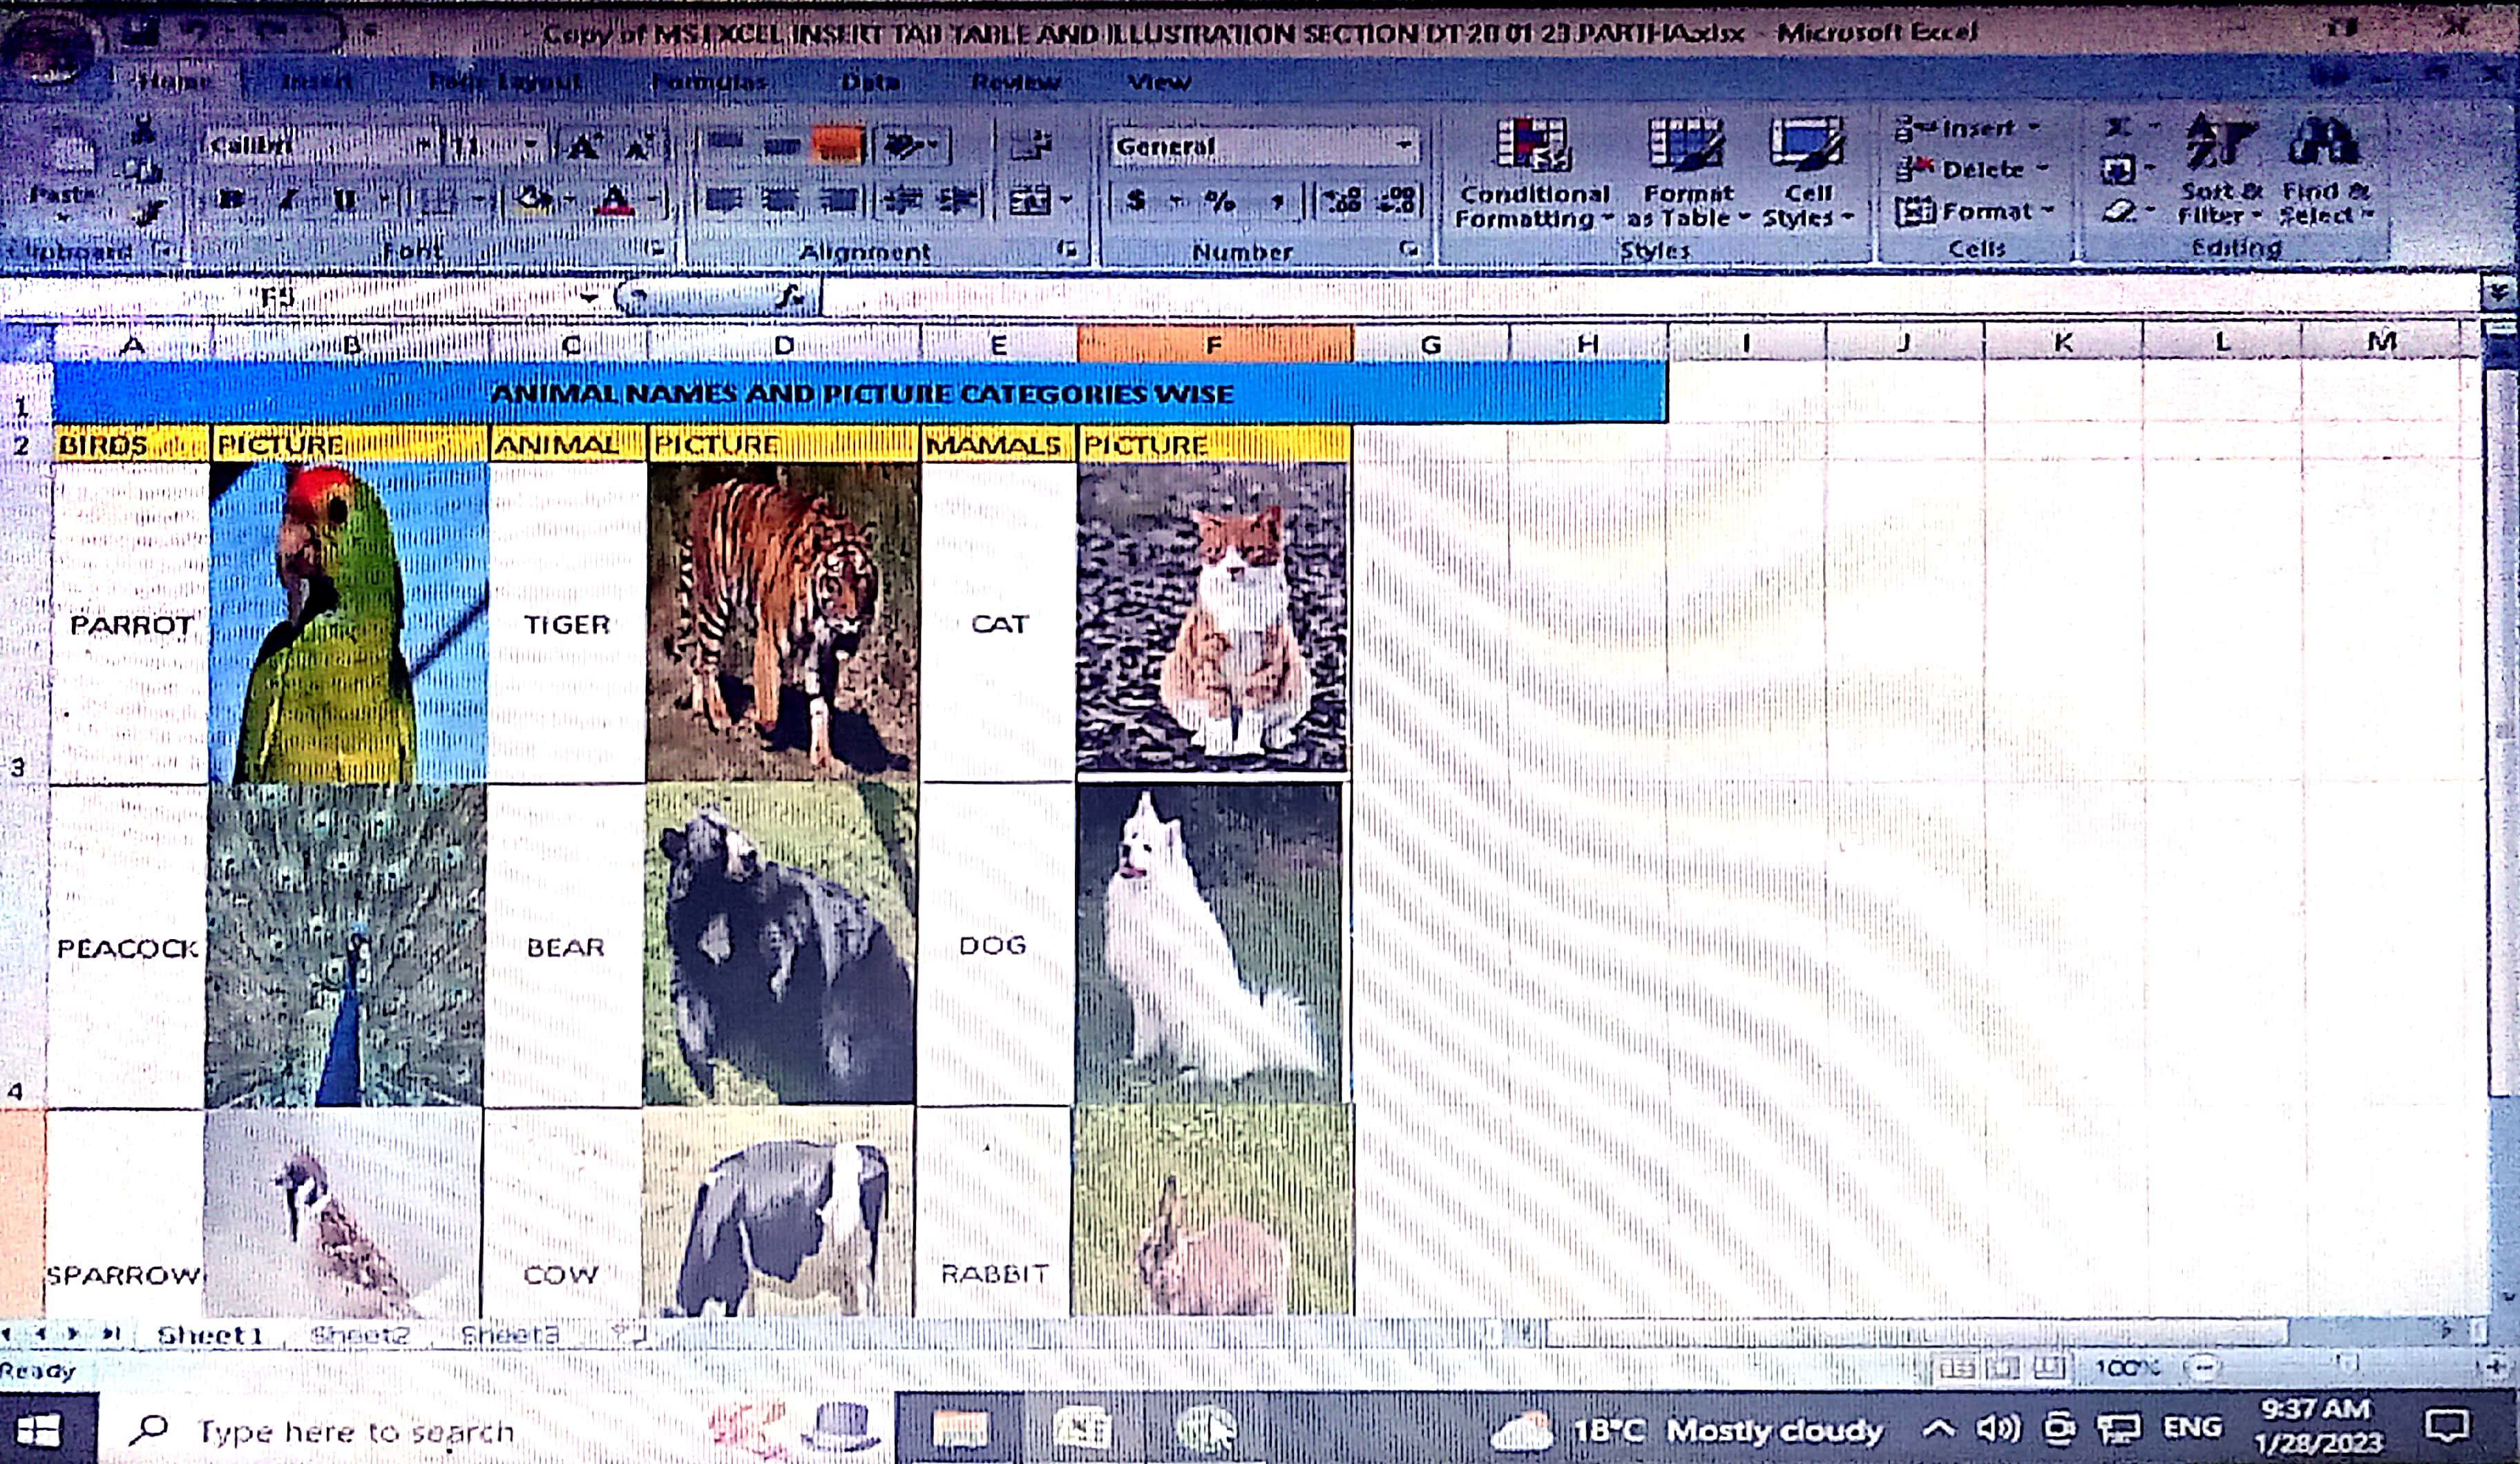Image resolution: width=2520 pixels, height=1464 pixels.
Task: Toggle Bold formatting
Action: point(232,200)
